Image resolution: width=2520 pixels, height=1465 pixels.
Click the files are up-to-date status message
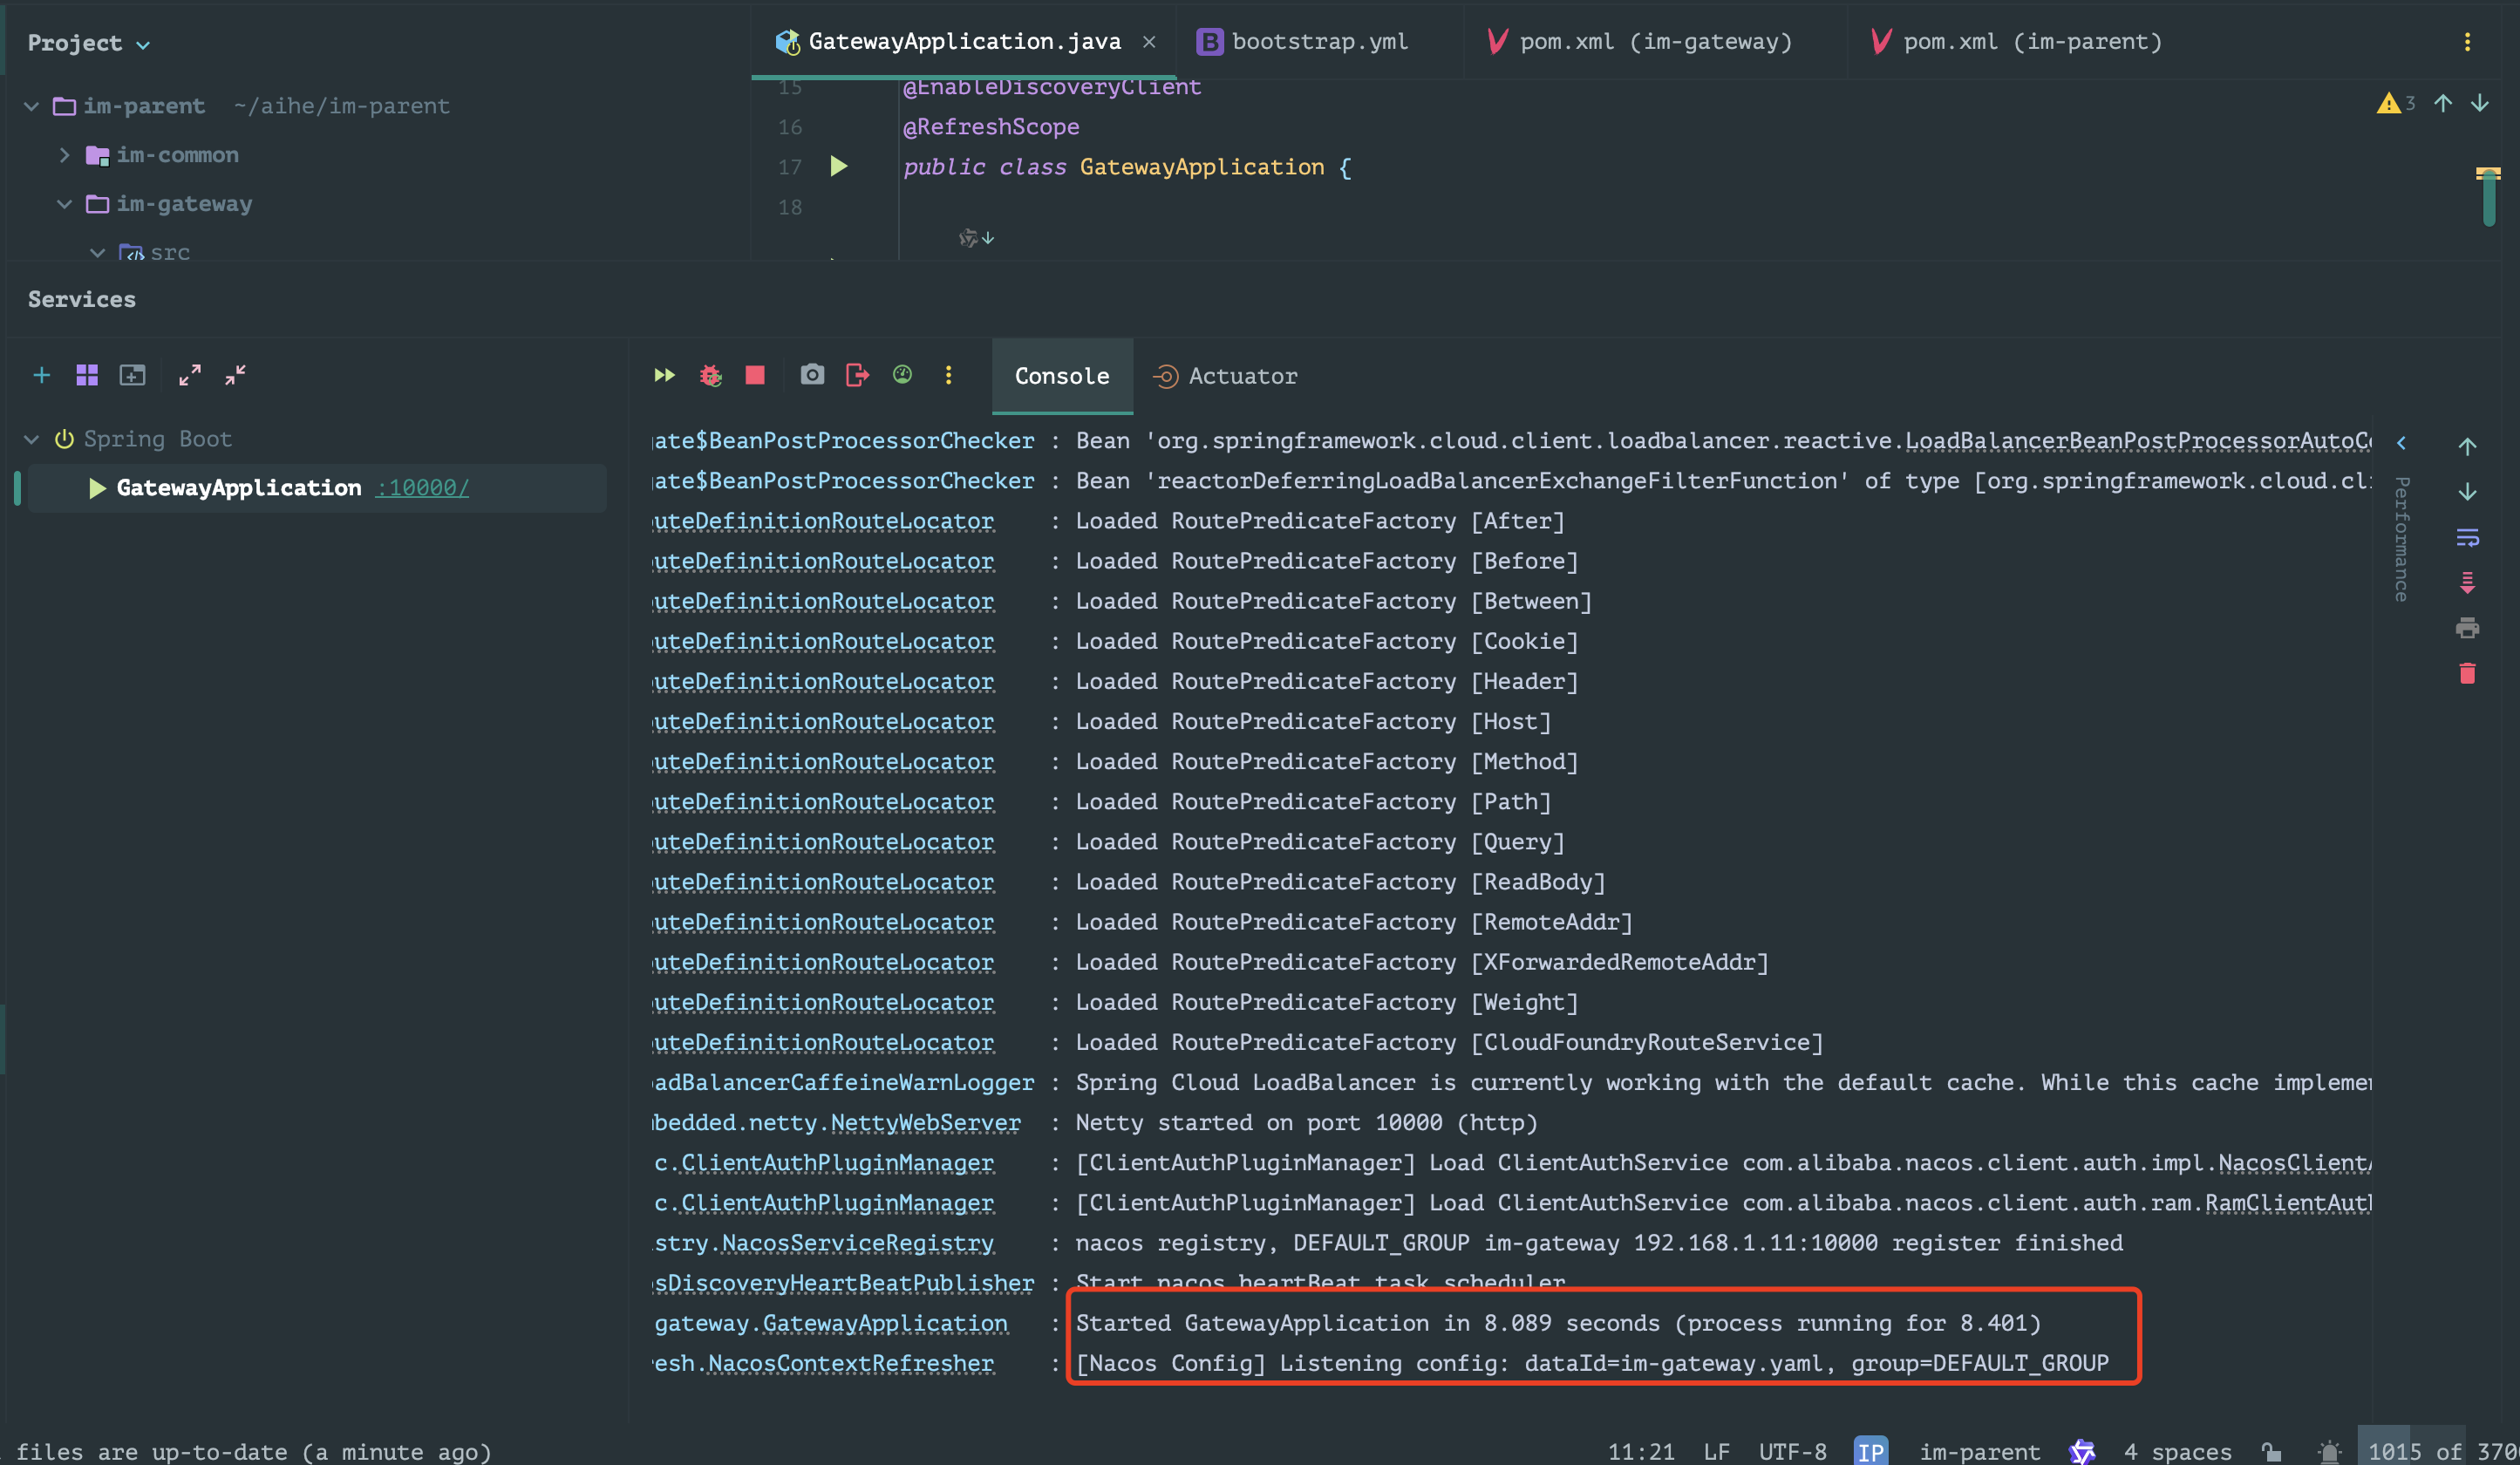click(x=254, y=1451)
